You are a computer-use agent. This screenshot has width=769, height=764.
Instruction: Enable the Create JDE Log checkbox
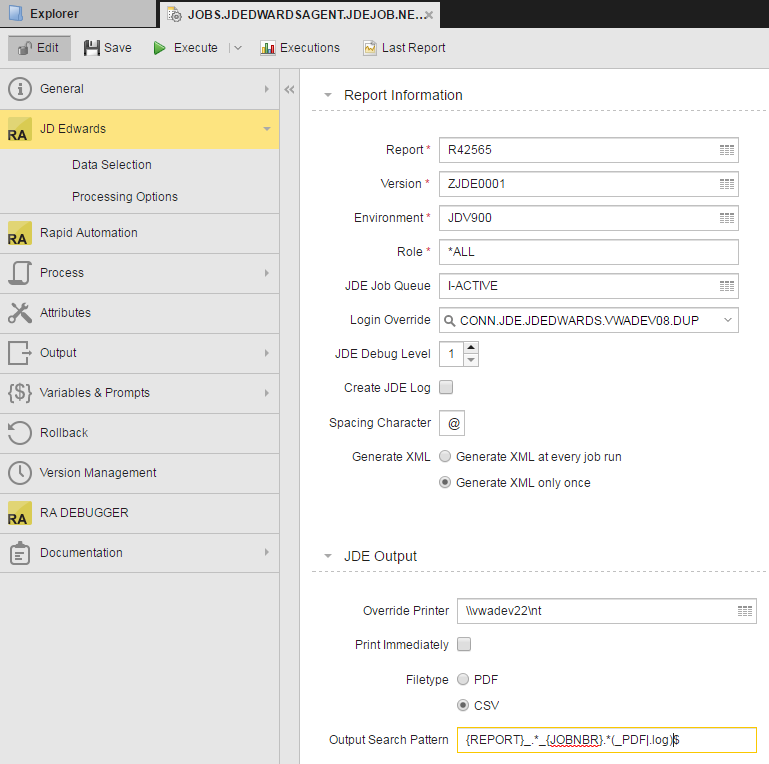pos(446,387)
